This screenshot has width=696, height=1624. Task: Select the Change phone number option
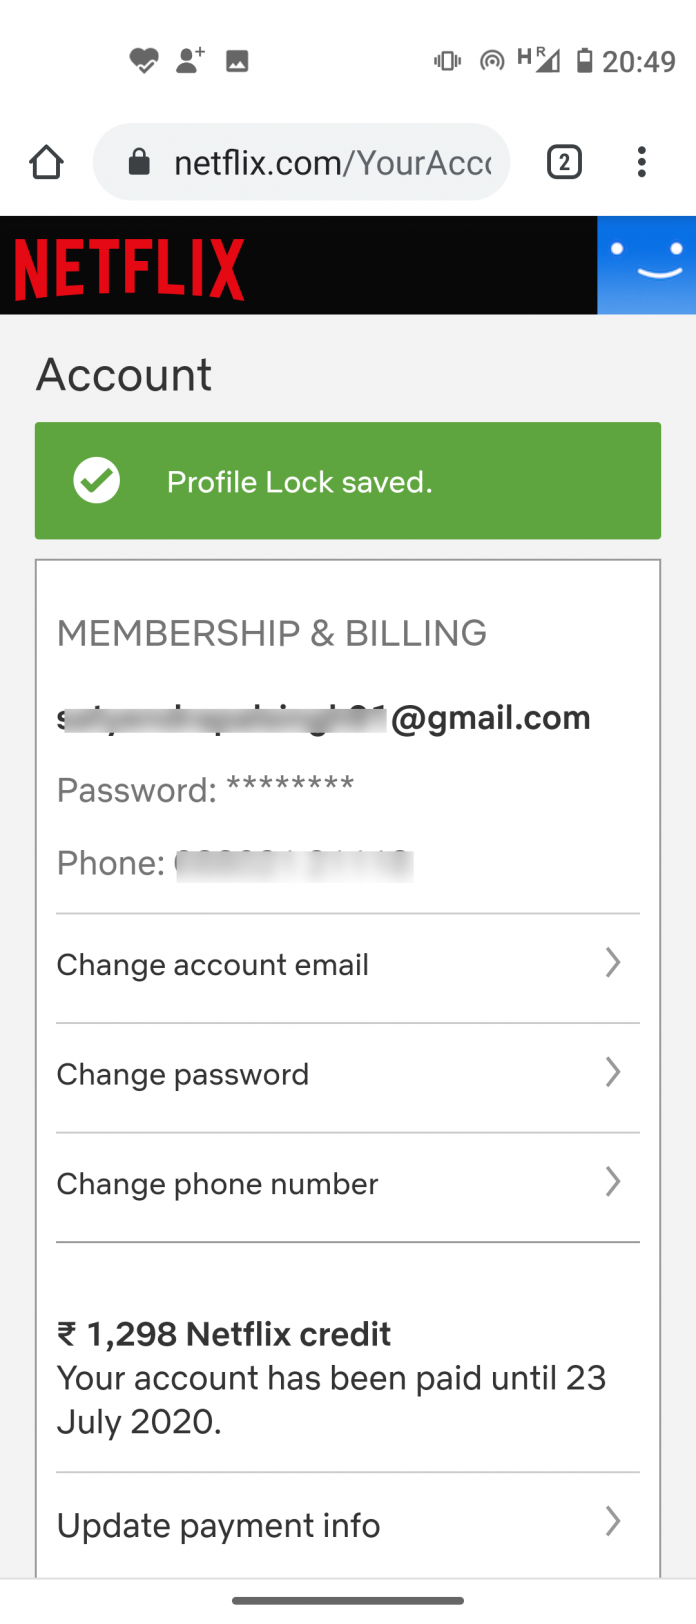pyautogui.click(x=217, y=1184)
